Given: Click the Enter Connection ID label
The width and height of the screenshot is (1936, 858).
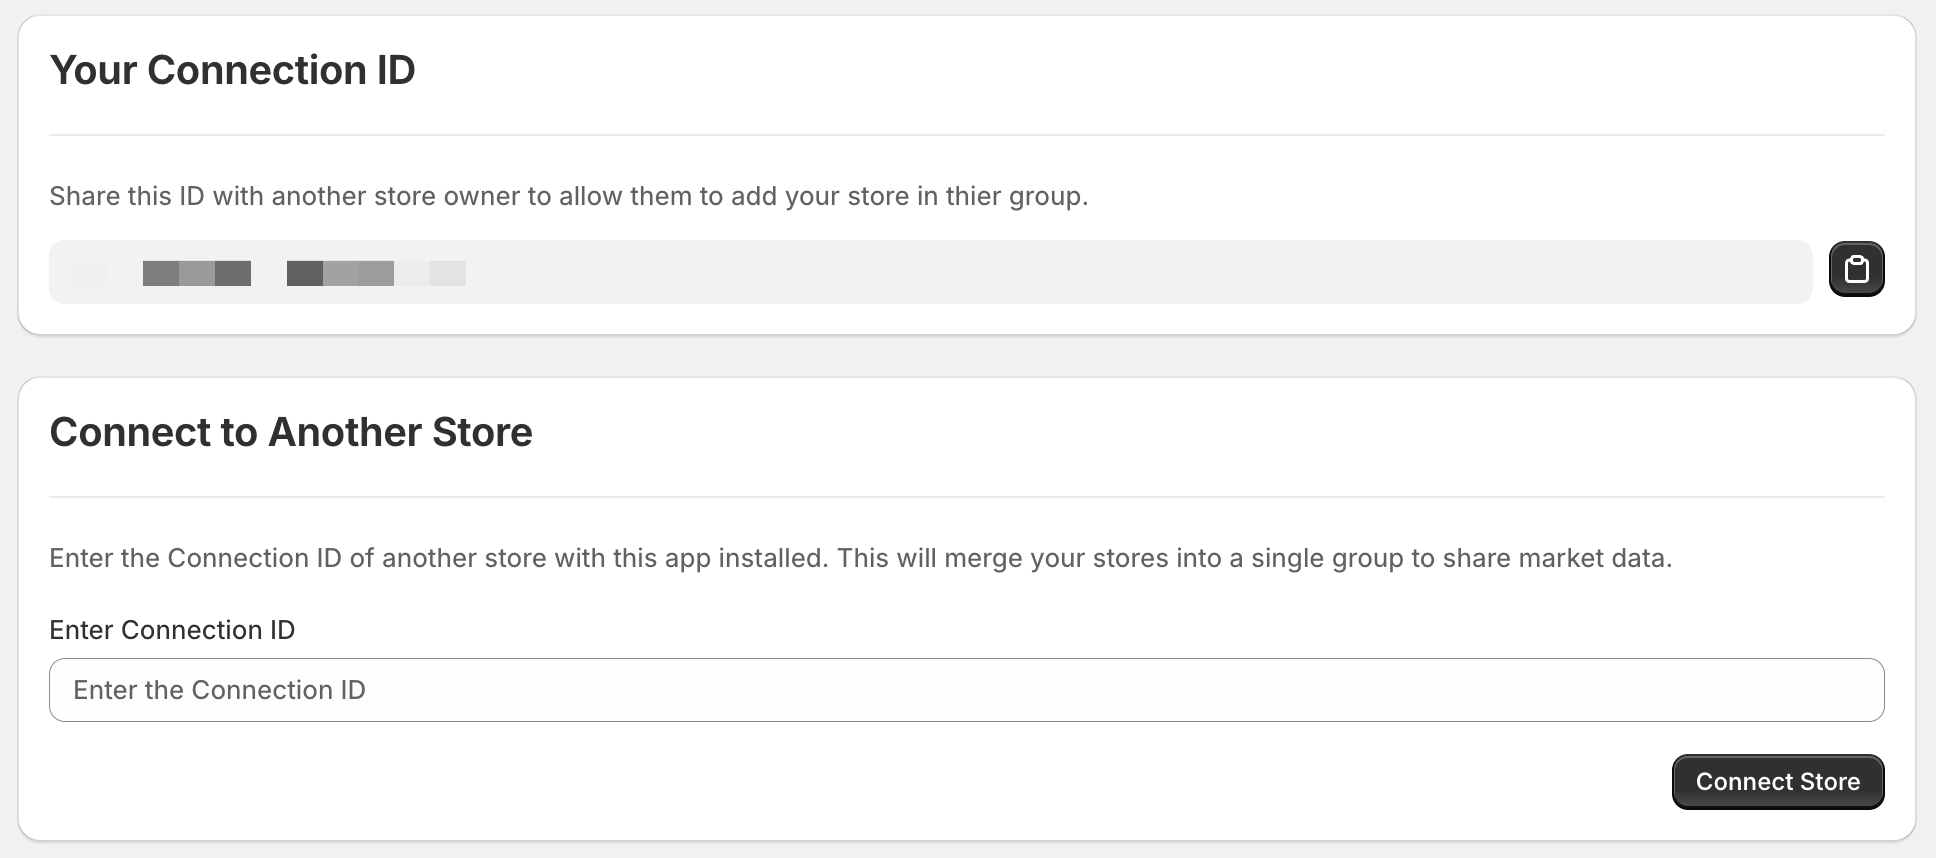Looking at the screenshot, I should [172, 630].
